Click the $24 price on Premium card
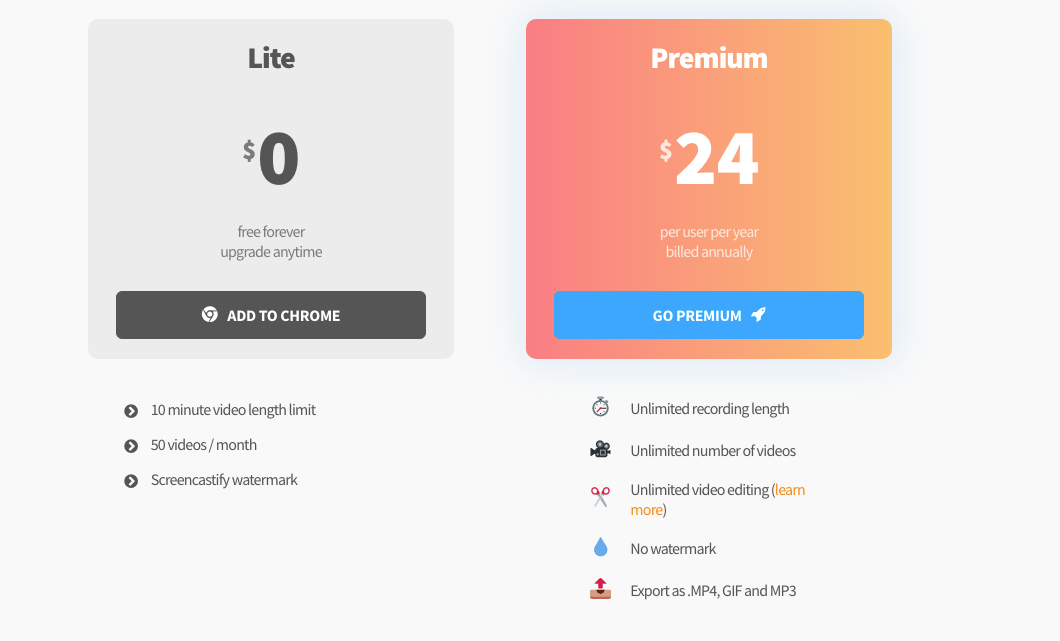Screen dimensions: 1060x641 point(709,159)
